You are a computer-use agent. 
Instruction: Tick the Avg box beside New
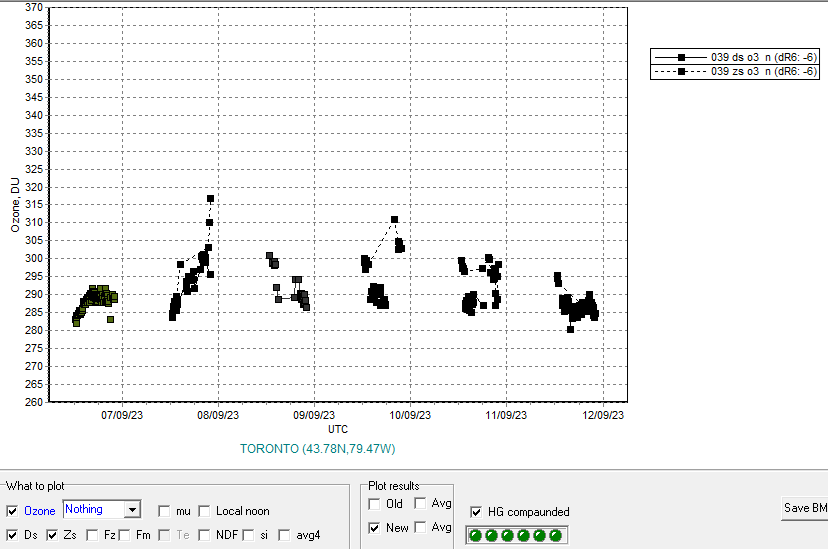(x=420, y=528)
